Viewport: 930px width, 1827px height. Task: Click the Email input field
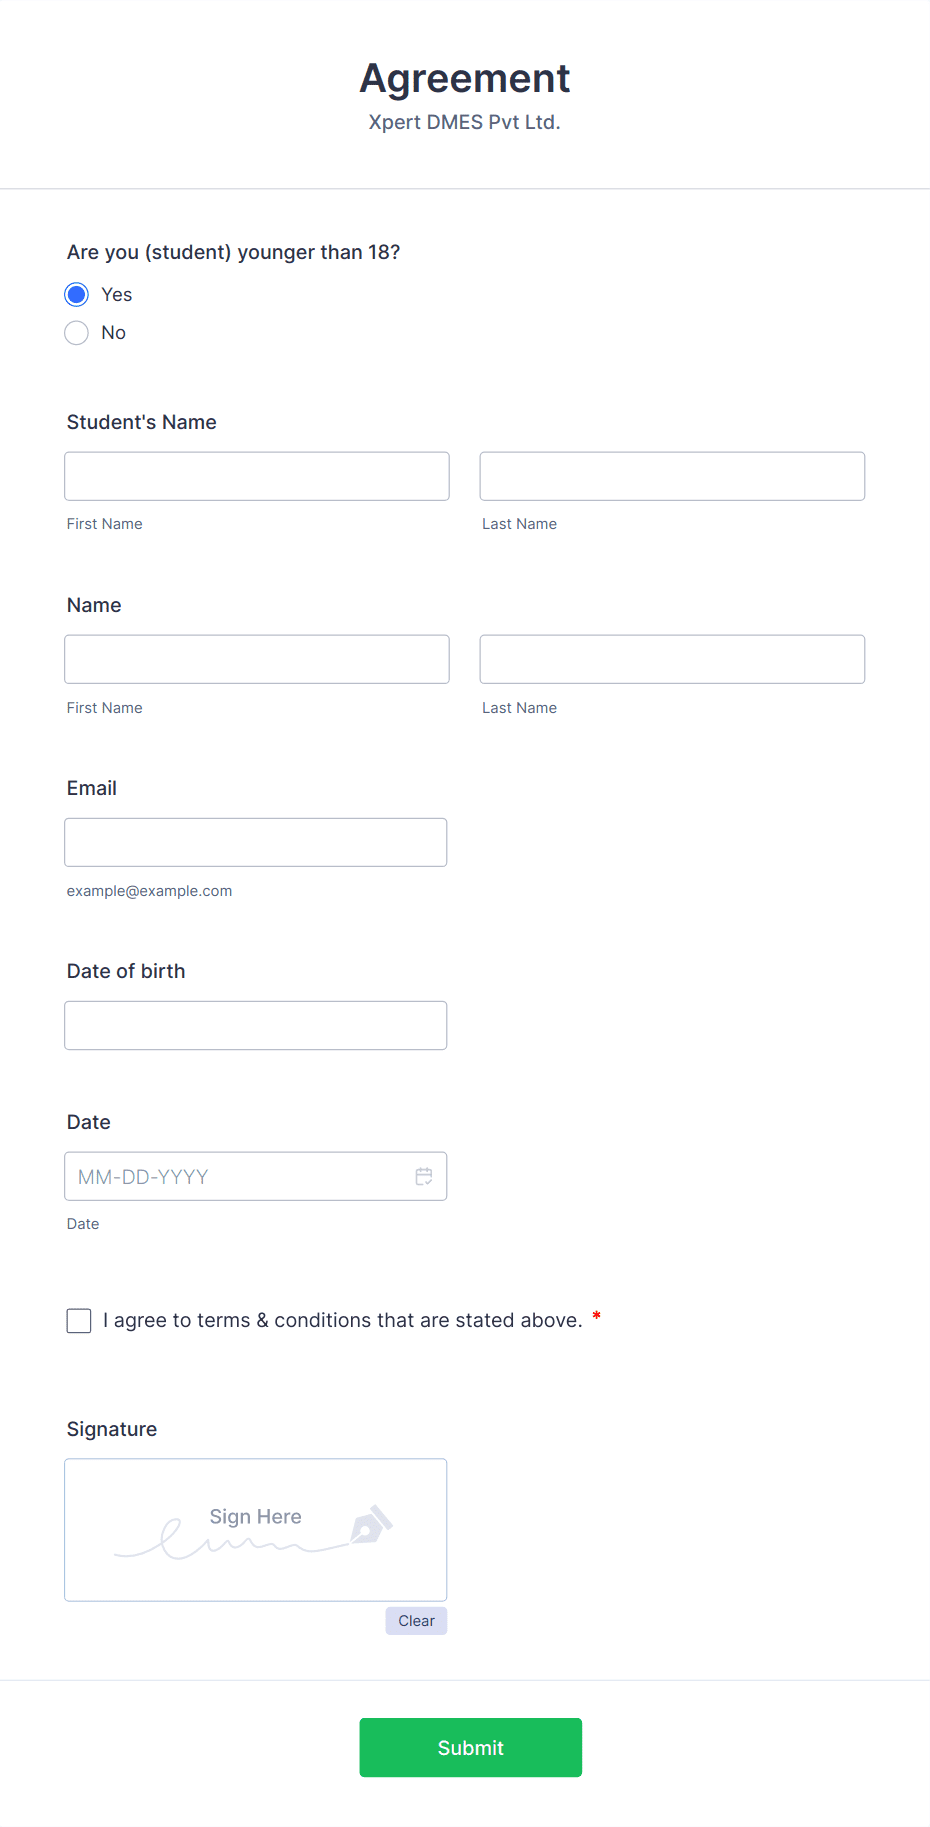click(256, 842)
